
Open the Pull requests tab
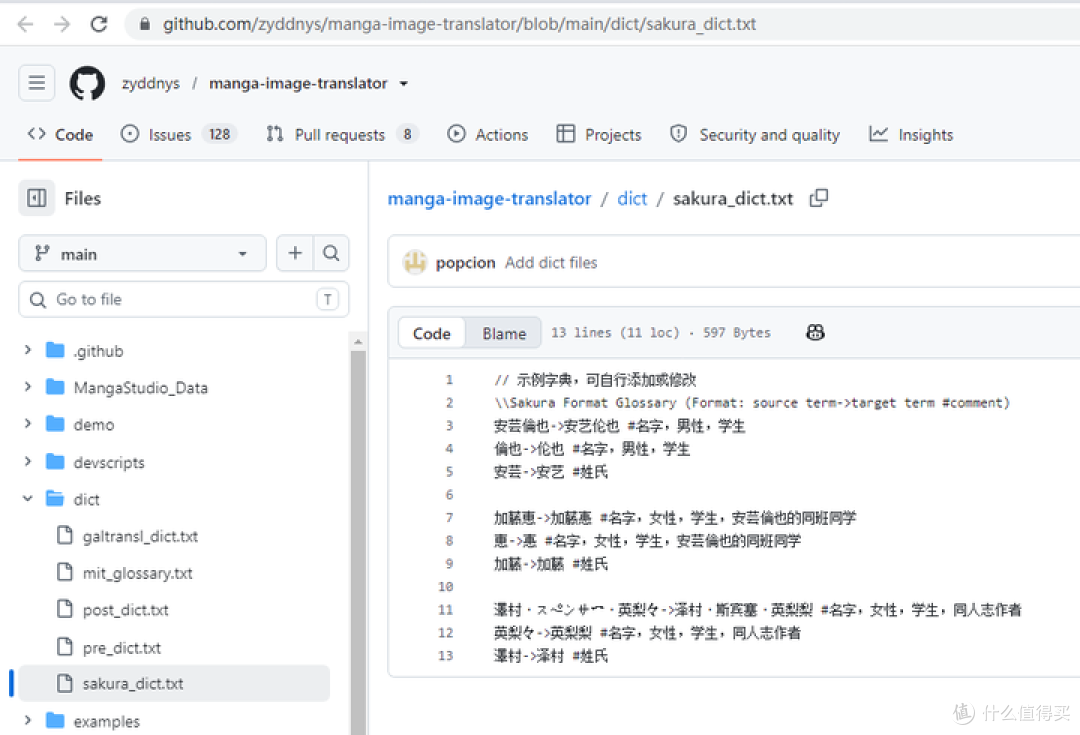click(x=342, y=134)
